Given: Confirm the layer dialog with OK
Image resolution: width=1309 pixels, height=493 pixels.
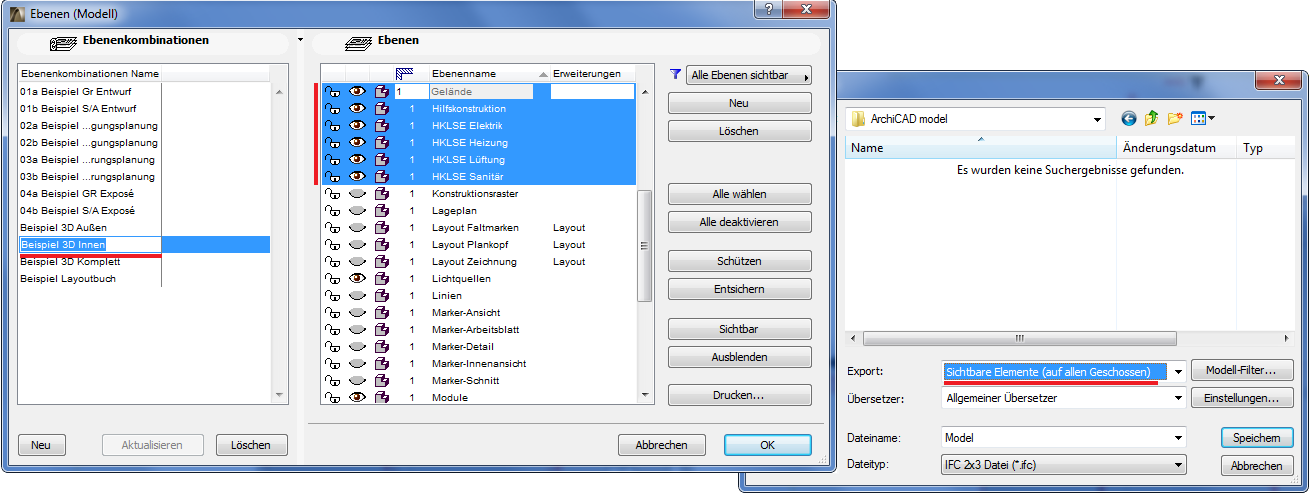Looking at the screenshot, I should click(768, 445).
